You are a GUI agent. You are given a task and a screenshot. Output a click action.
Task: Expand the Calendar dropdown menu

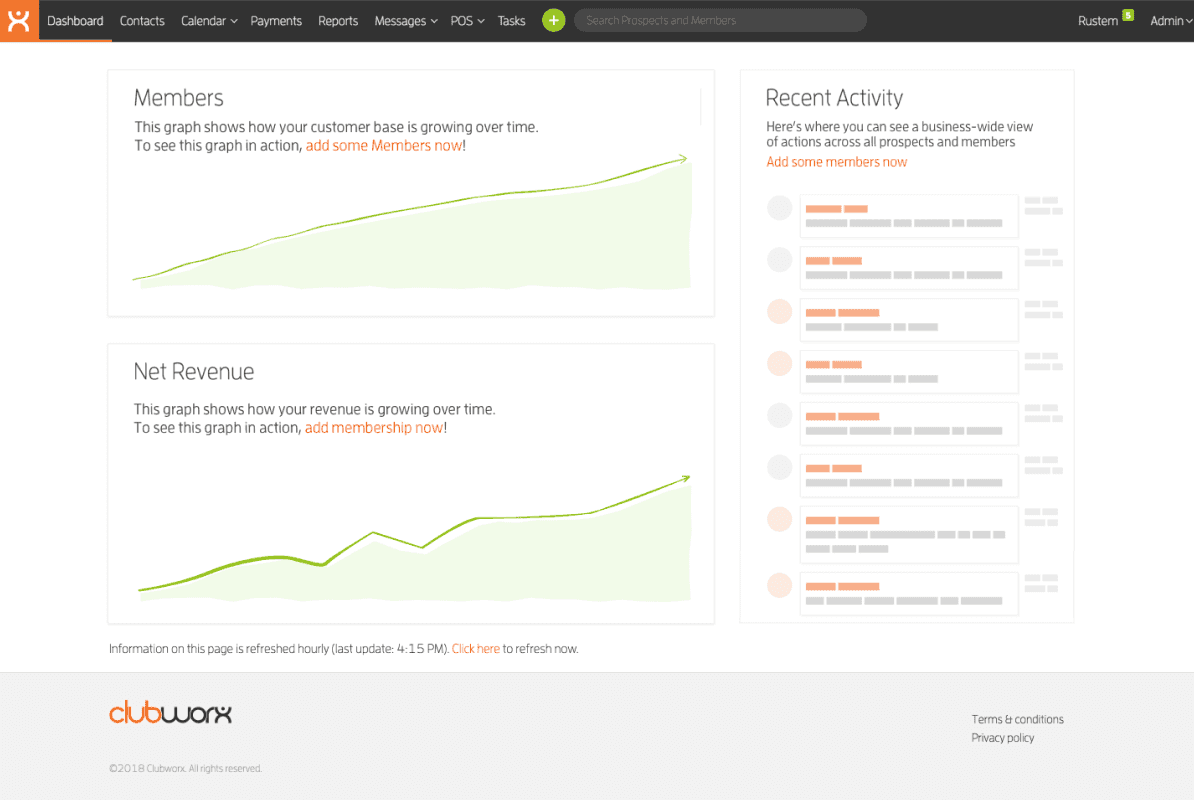pos(208,20)
